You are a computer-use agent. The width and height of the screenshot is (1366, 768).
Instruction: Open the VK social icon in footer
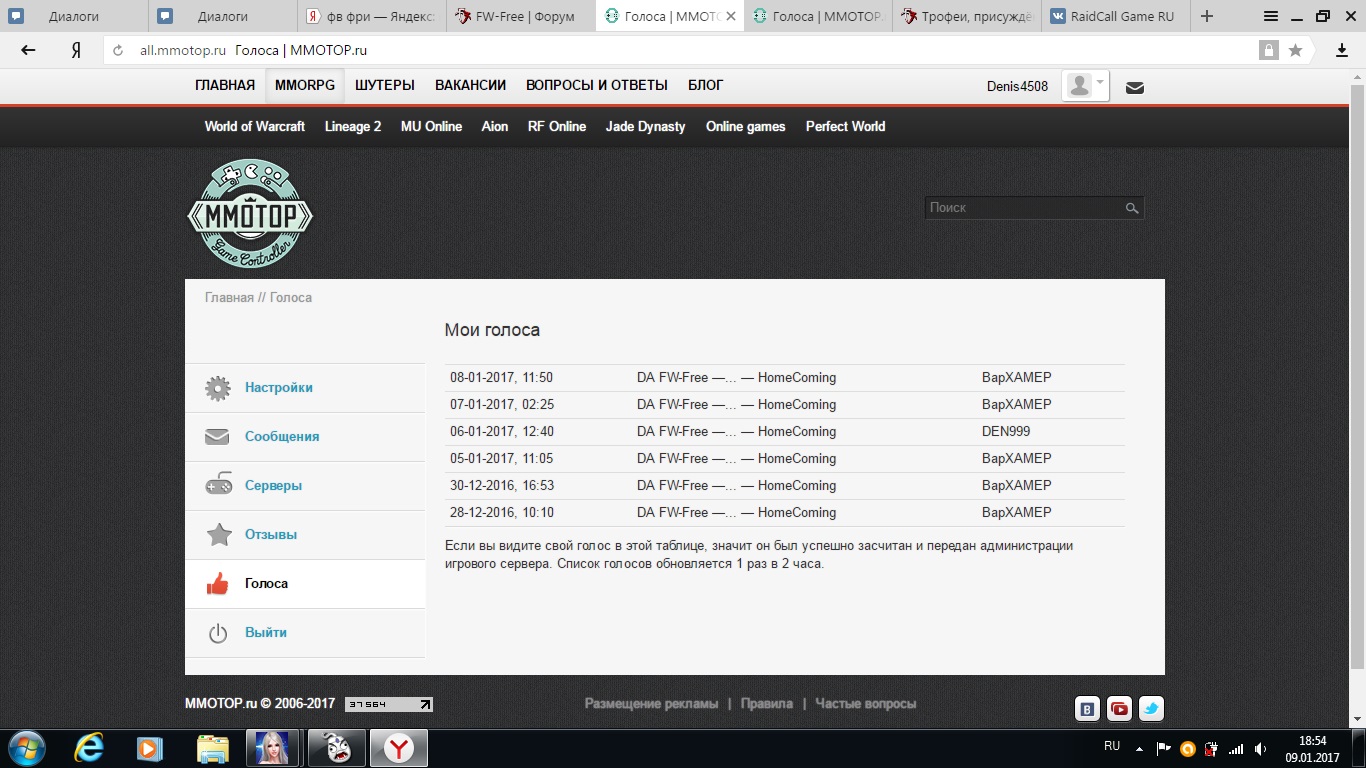tap(1087, 709)
